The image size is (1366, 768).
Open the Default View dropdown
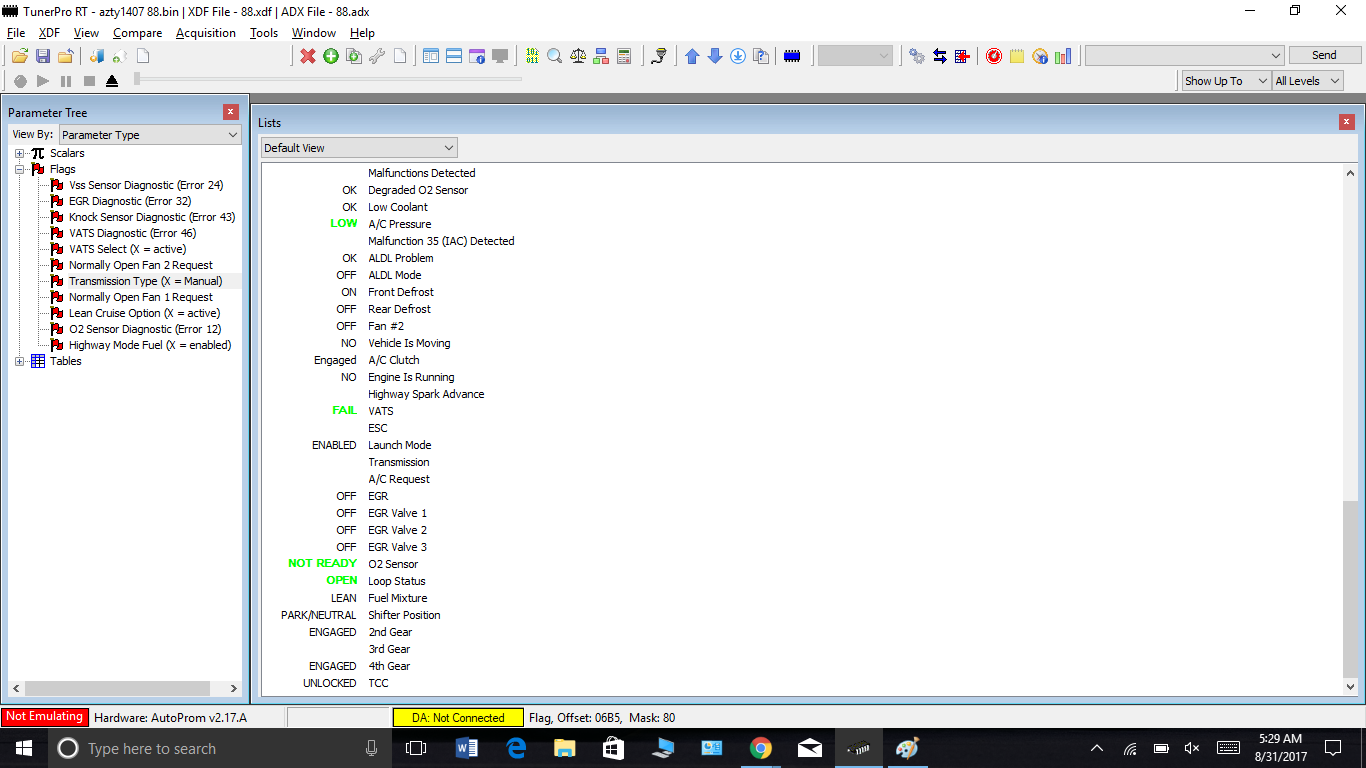pos(359,148)
